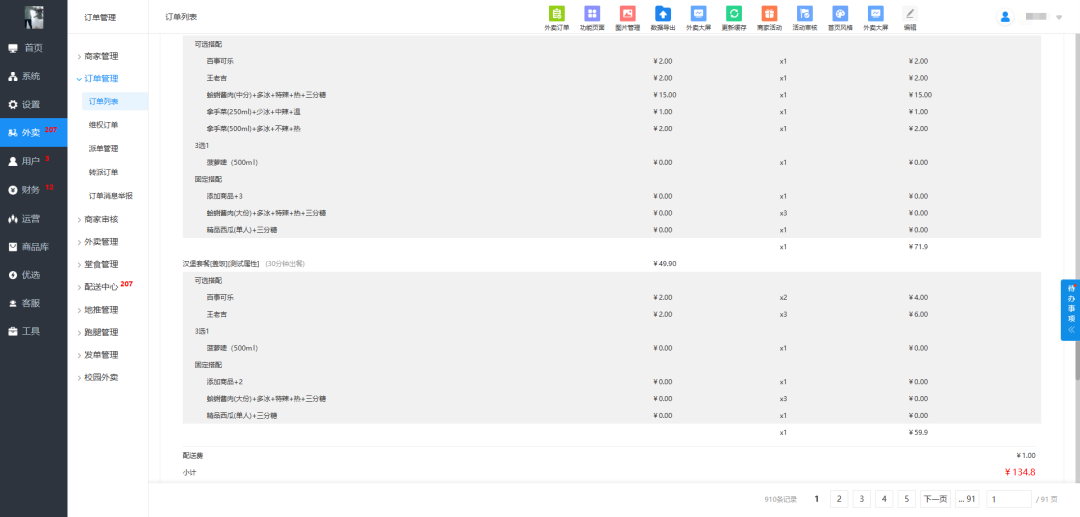Click the user avatar icon at top right
This screenshot has height=517, width=1080.
coord(1005,17)
